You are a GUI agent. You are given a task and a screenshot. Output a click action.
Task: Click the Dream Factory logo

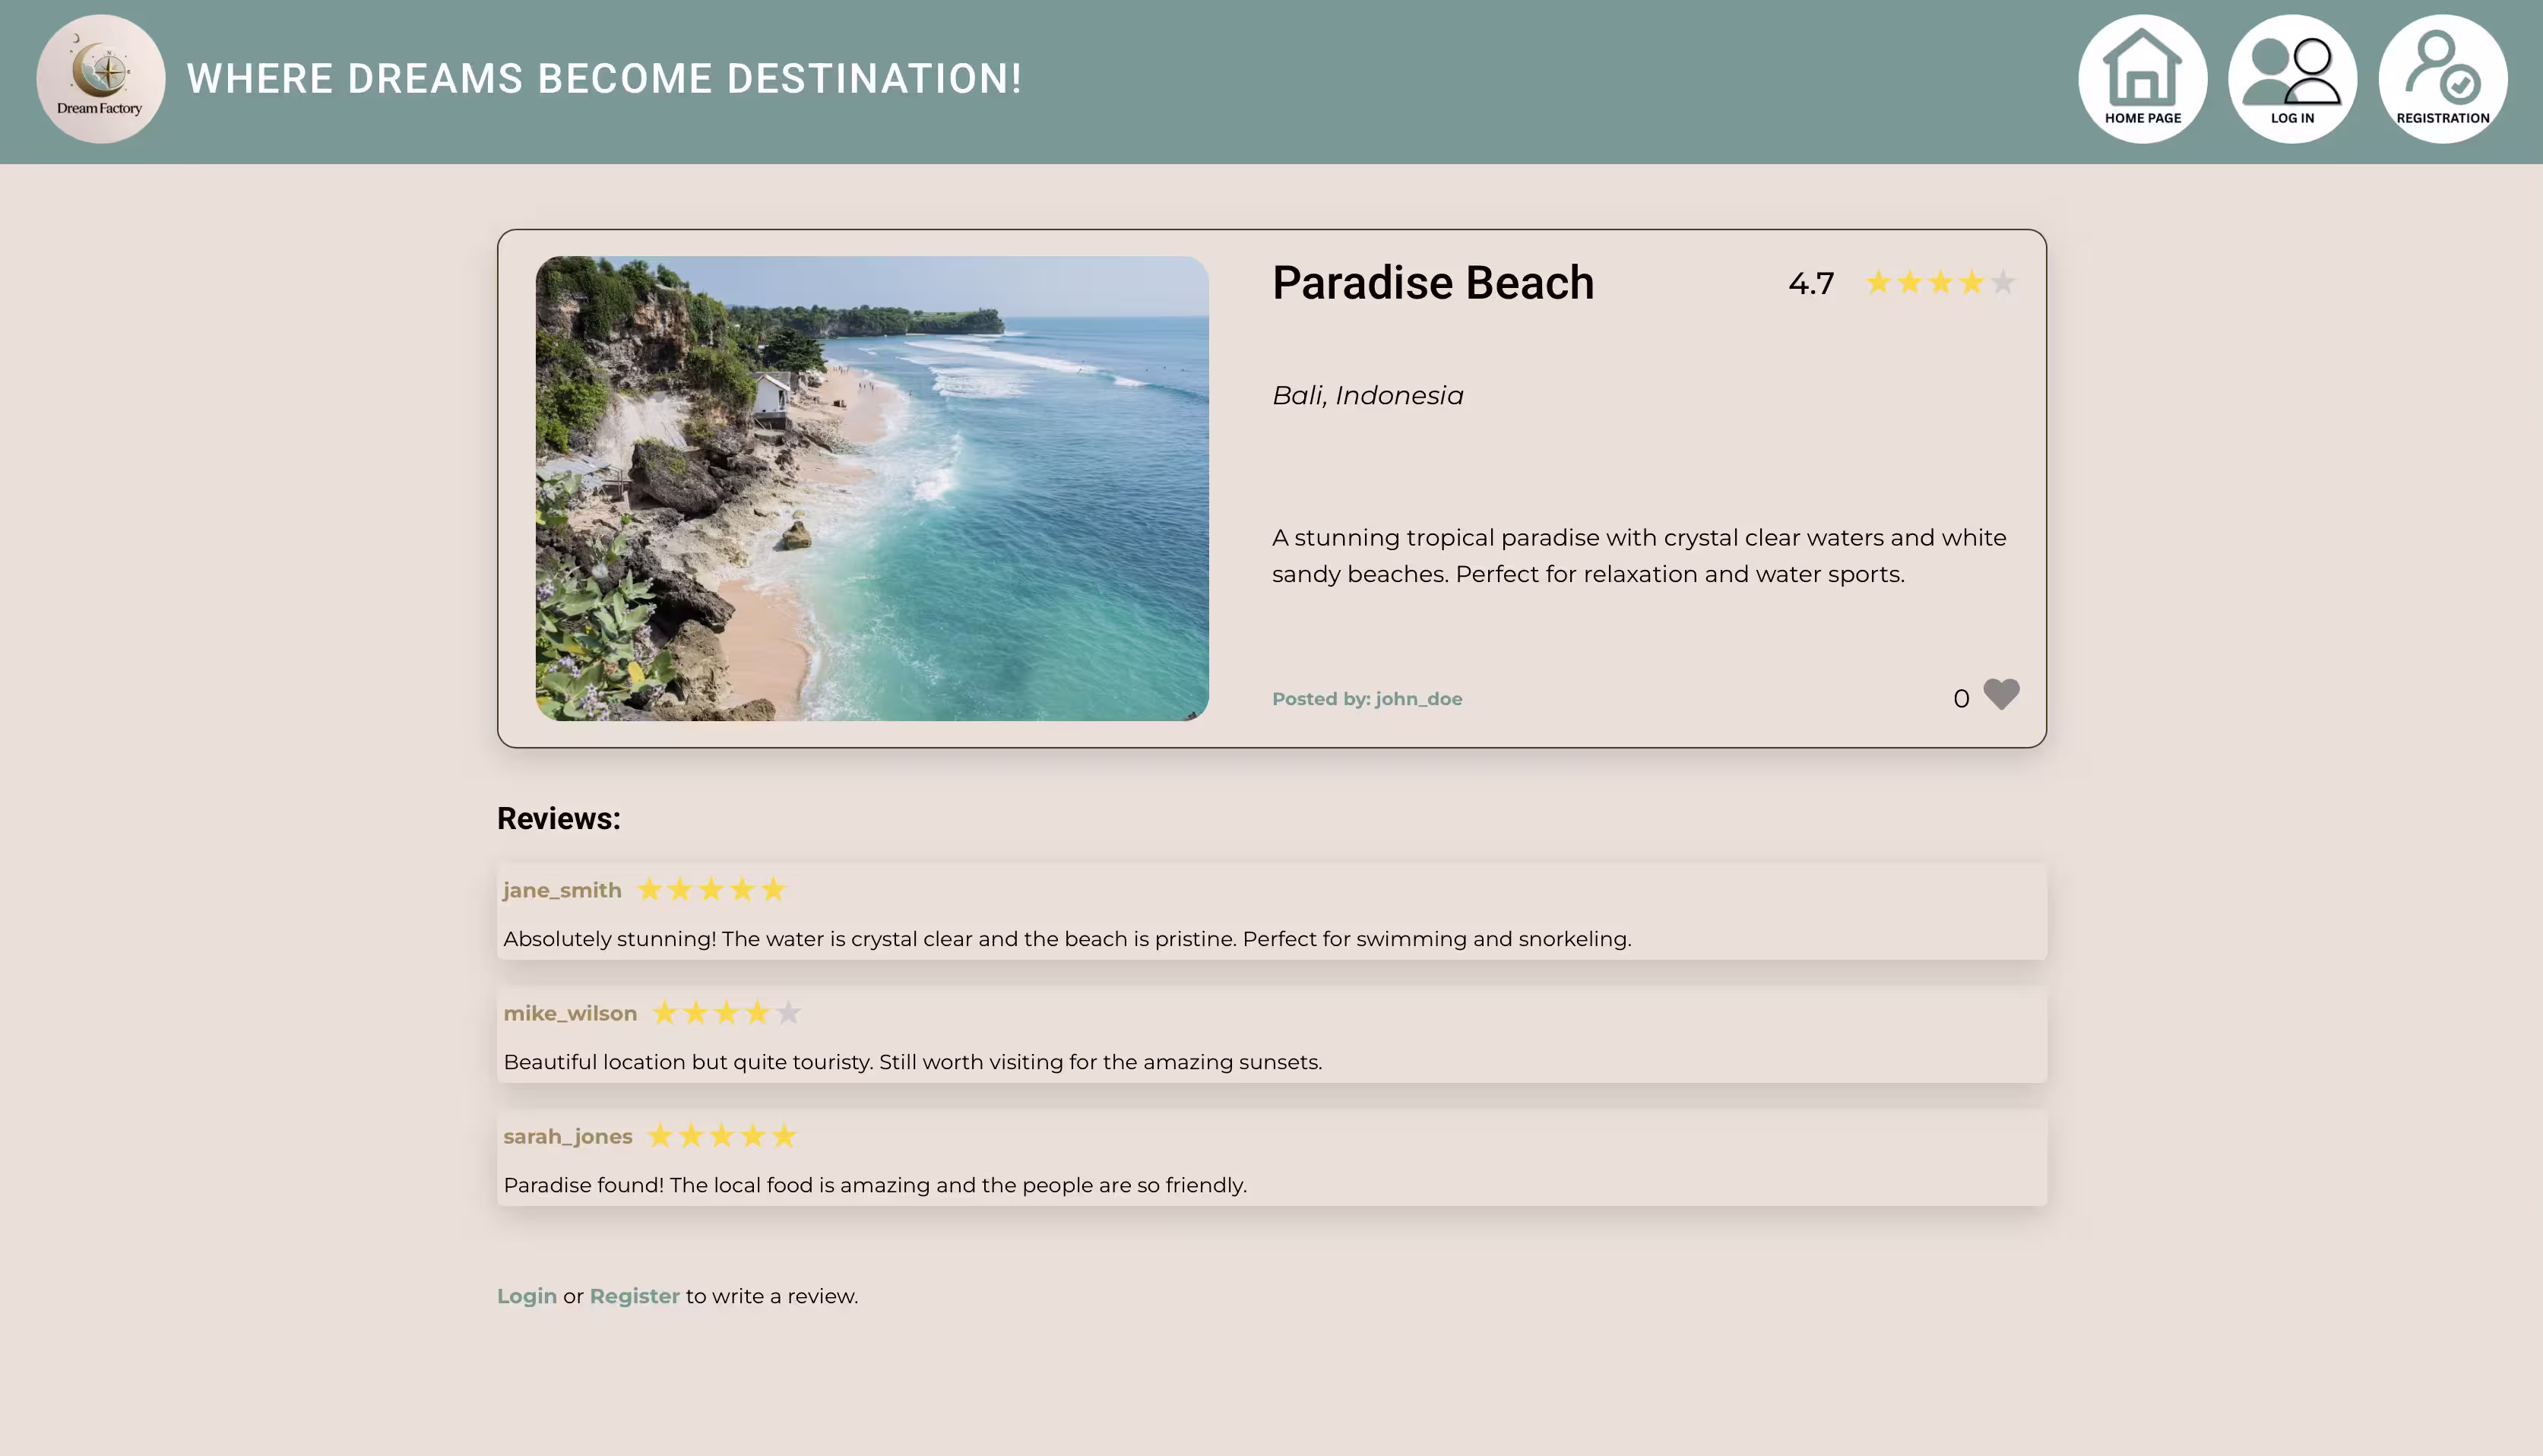[101, 79]
